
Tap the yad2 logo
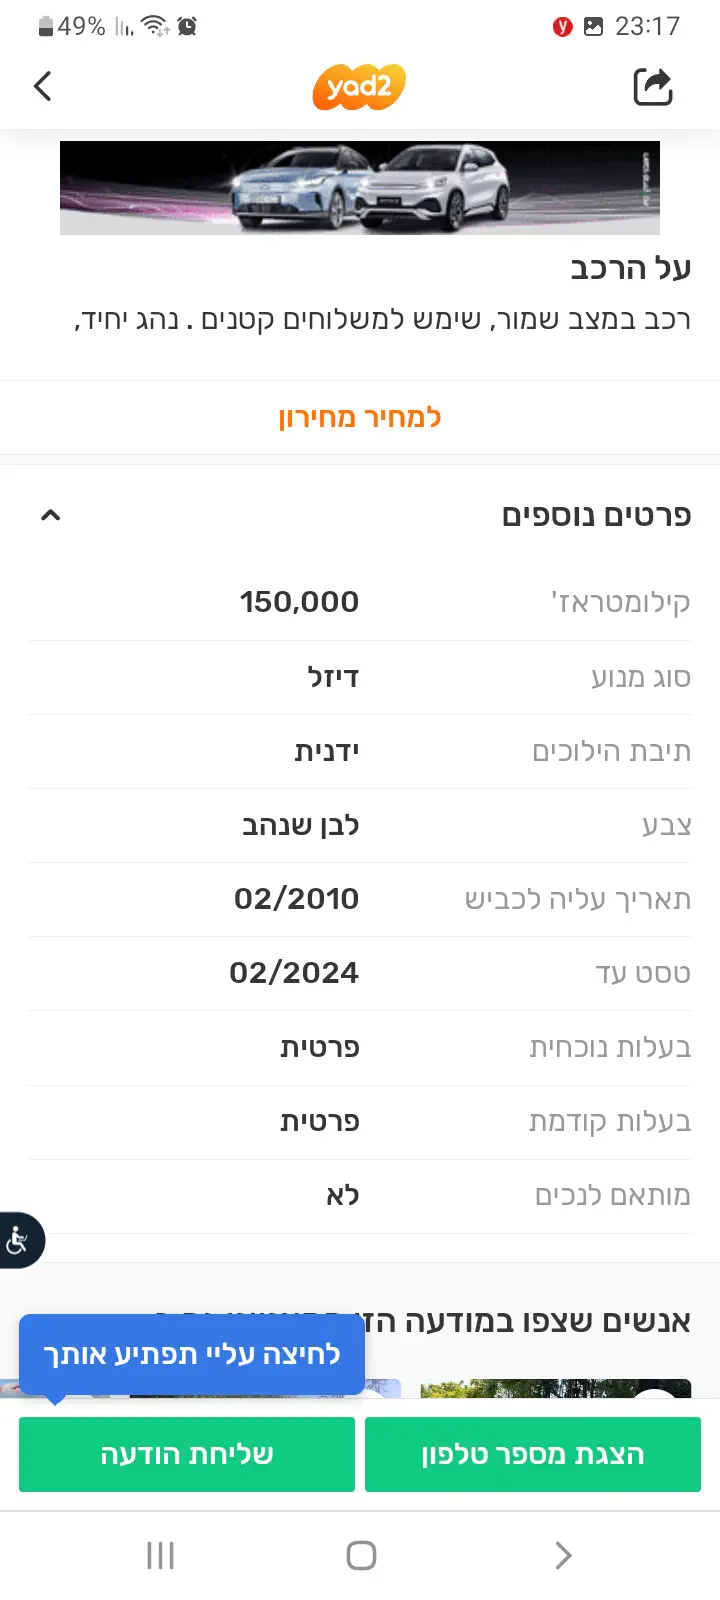click(359, 87)
